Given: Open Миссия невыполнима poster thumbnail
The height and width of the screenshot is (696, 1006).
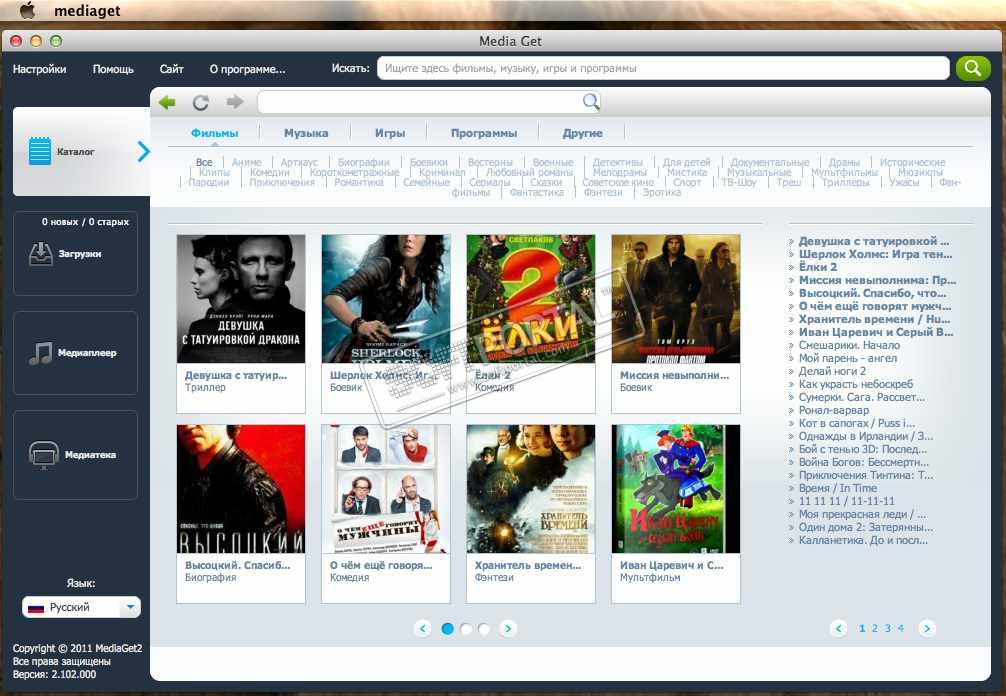Looking at the screenshot, I should coord(676,299).
